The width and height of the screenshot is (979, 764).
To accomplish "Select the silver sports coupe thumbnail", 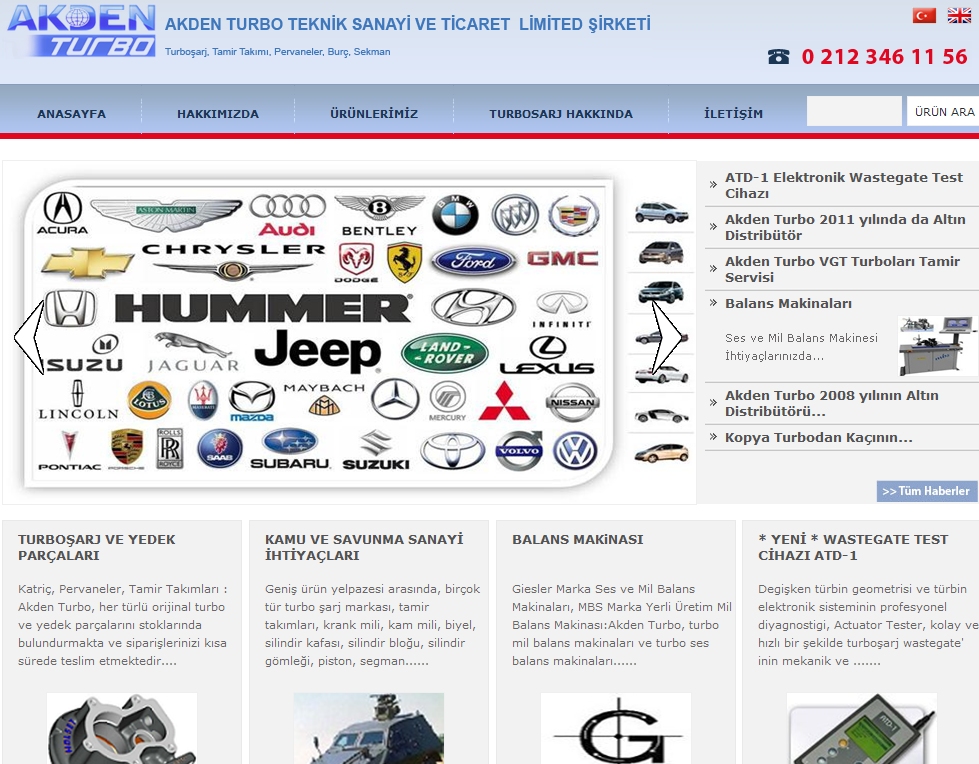I will [662, 415].
